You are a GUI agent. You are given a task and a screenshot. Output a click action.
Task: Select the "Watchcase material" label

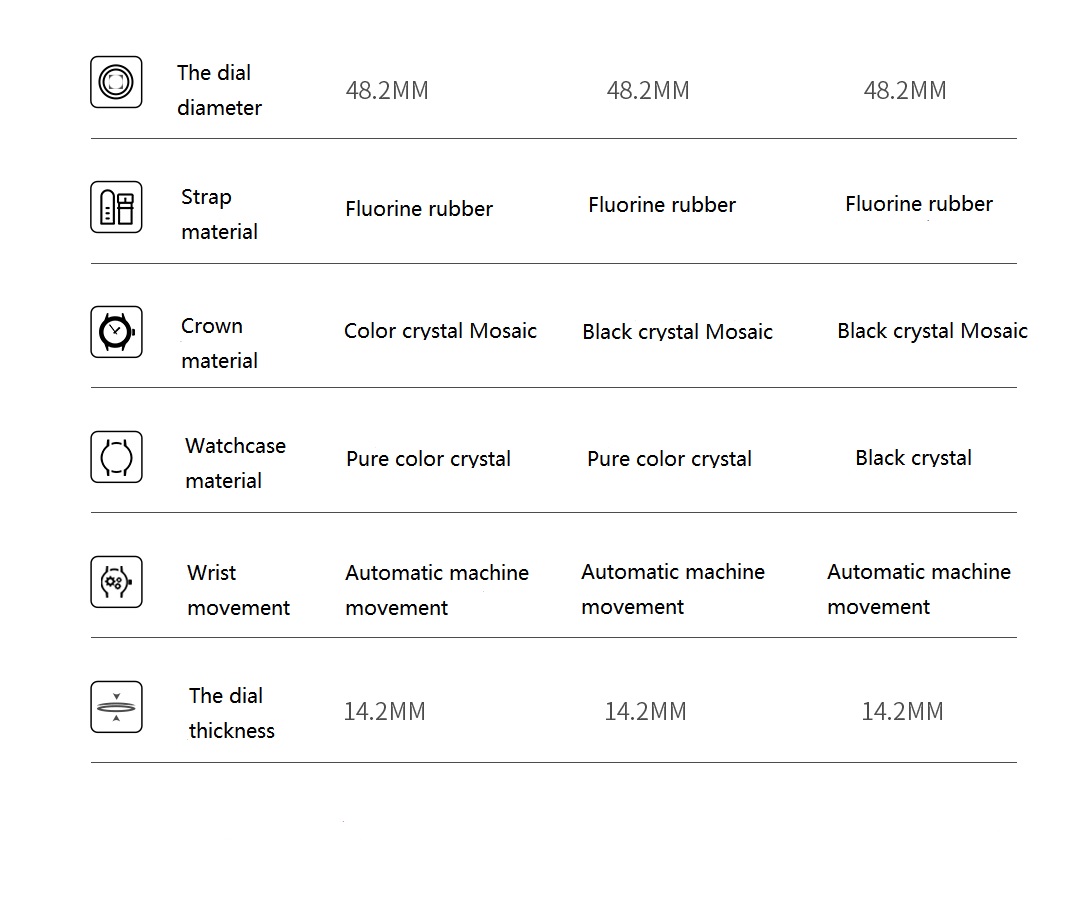tap(235, 463)
